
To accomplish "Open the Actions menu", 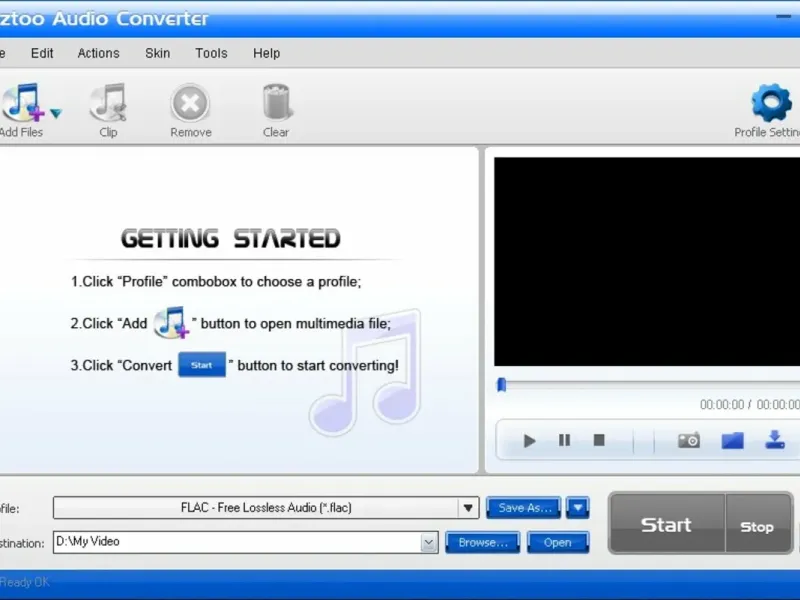I will pos(98,53).
